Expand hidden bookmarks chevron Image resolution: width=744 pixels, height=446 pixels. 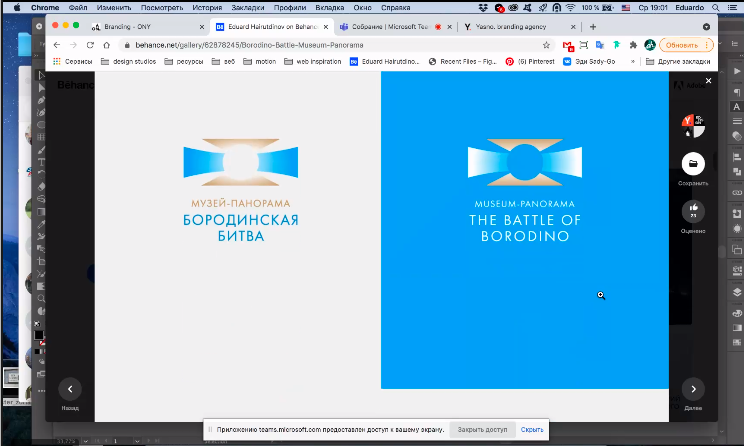pyautogui.click(x=632, y=61)
